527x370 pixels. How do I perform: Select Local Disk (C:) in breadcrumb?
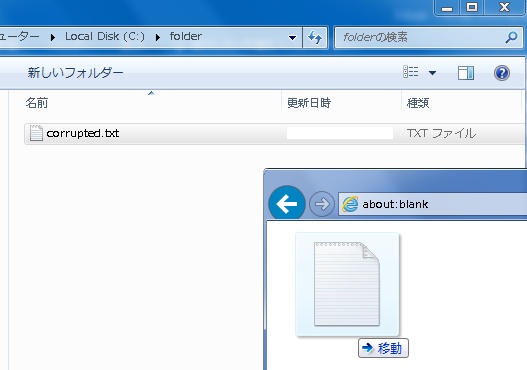(105, 36)
